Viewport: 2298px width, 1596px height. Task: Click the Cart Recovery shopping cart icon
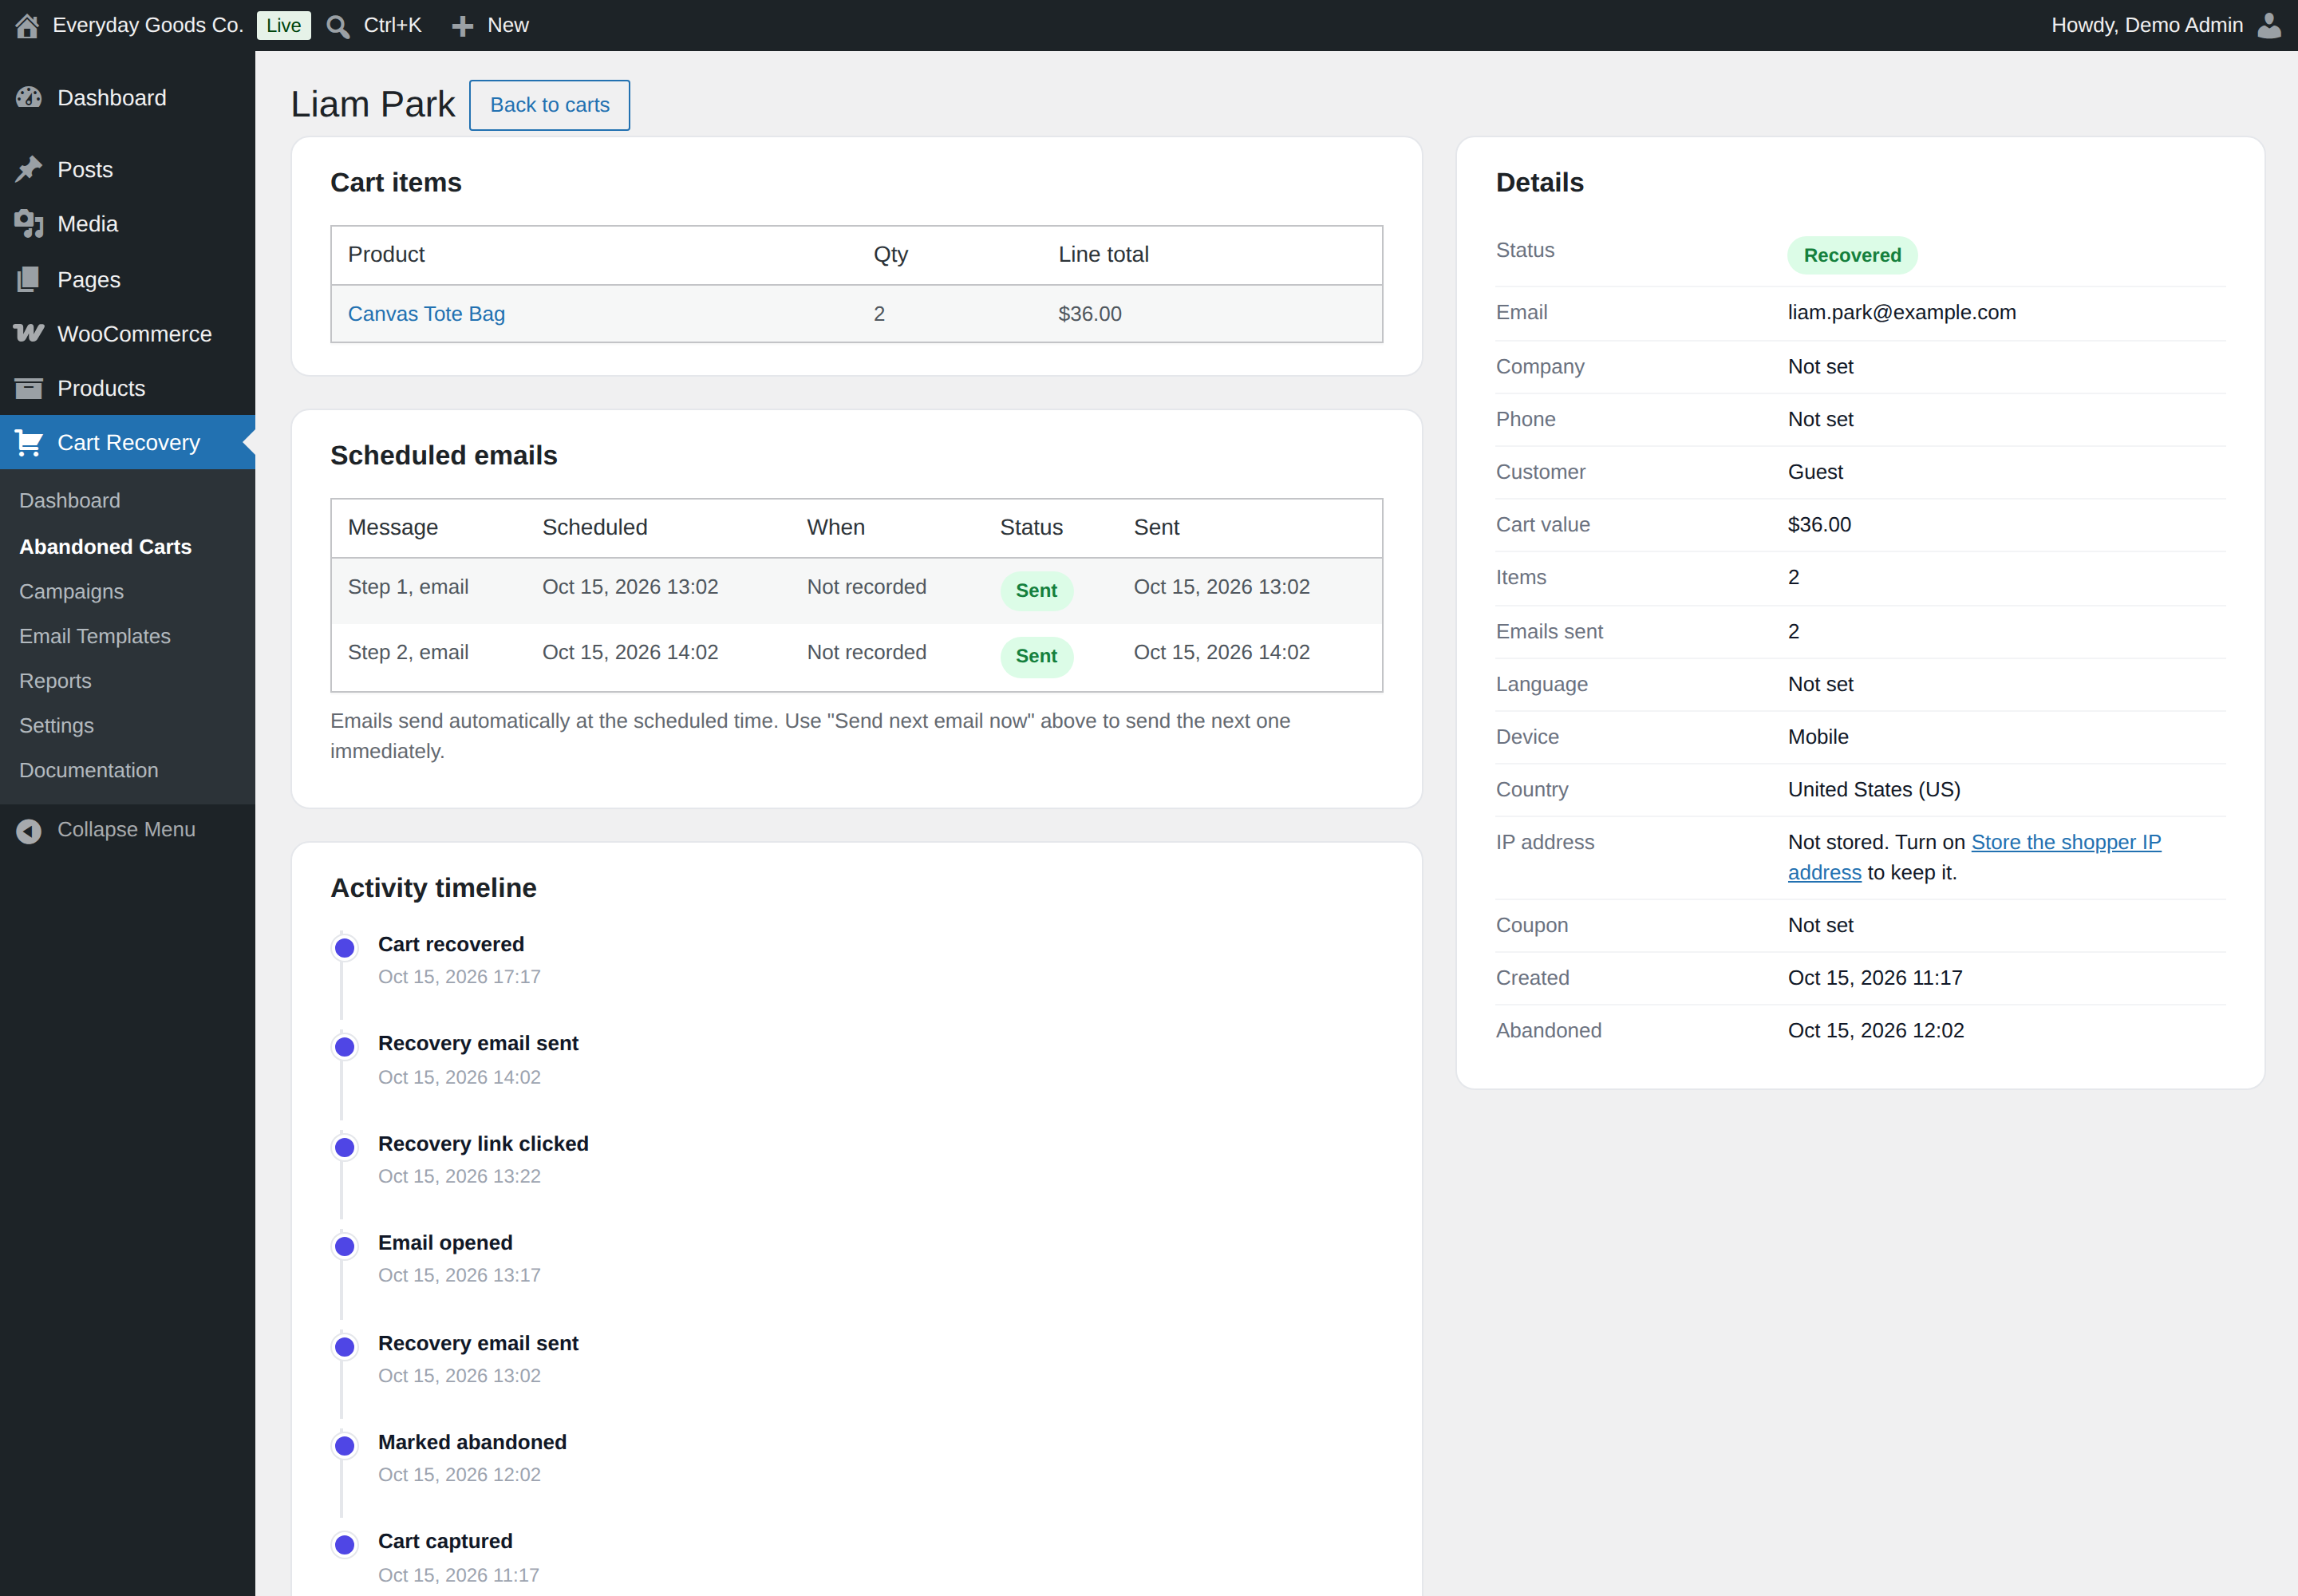(29, 442)
